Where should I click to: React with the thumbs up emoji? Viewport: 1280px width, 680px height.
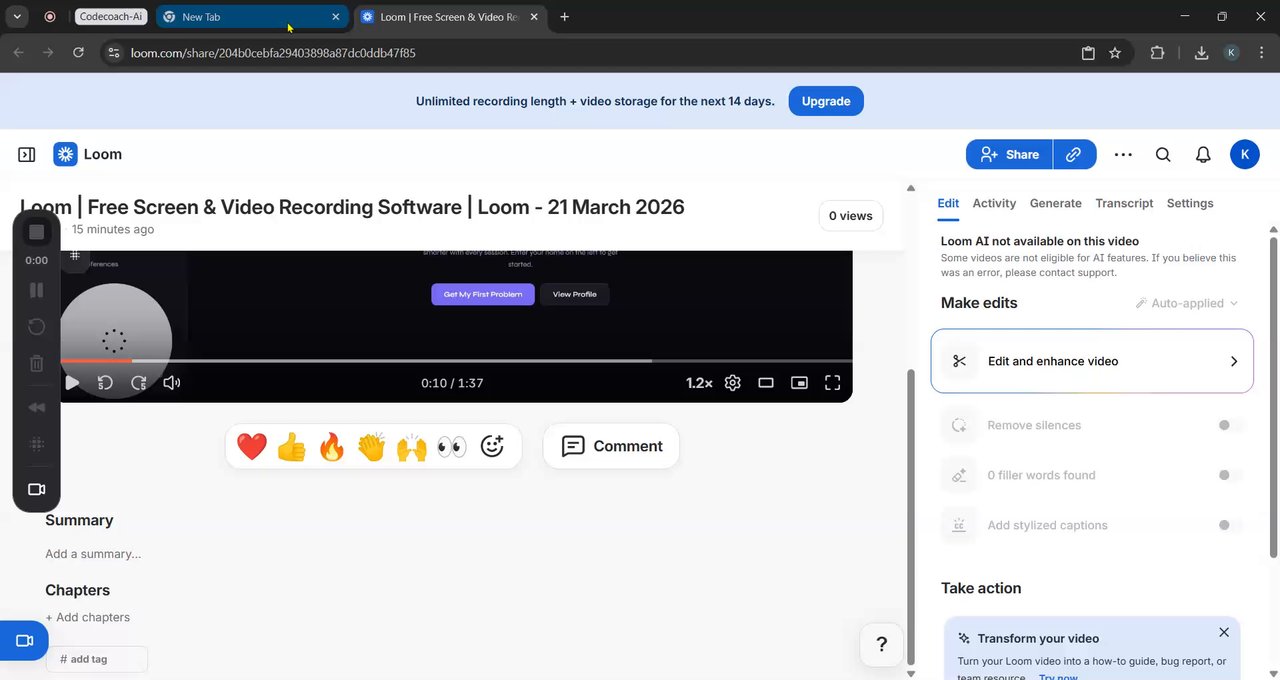(292, 446)
